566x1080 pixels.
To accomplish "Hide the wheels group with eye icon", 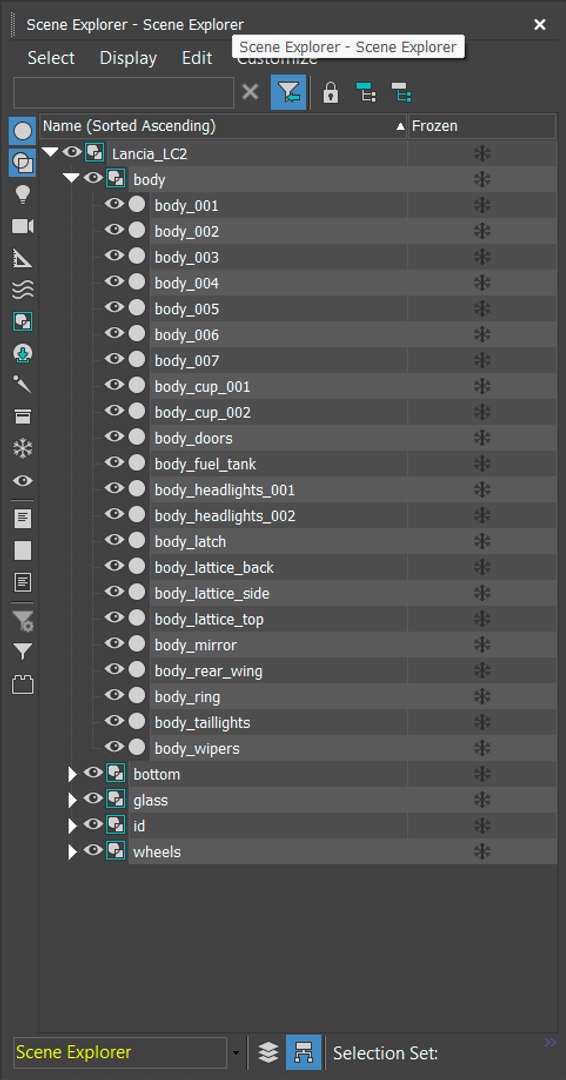I will (93, 851).
